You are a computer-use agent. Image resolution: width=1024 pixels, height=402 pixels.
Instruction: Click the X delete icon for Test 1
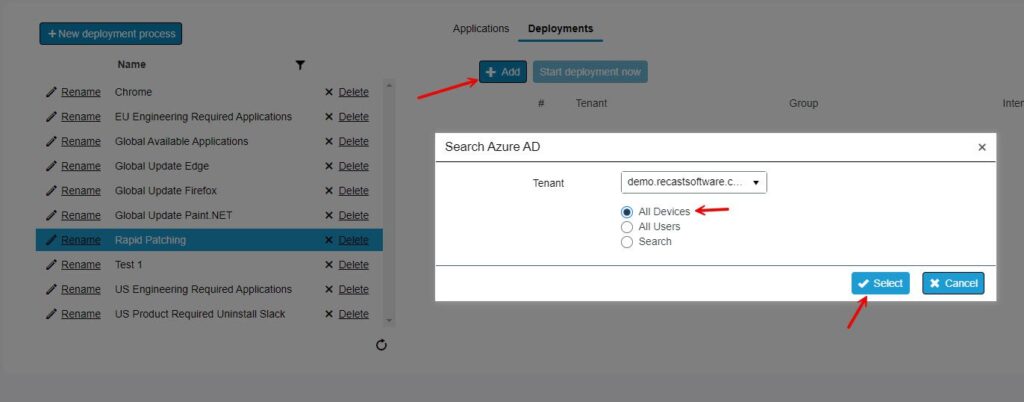coord(329,265)
